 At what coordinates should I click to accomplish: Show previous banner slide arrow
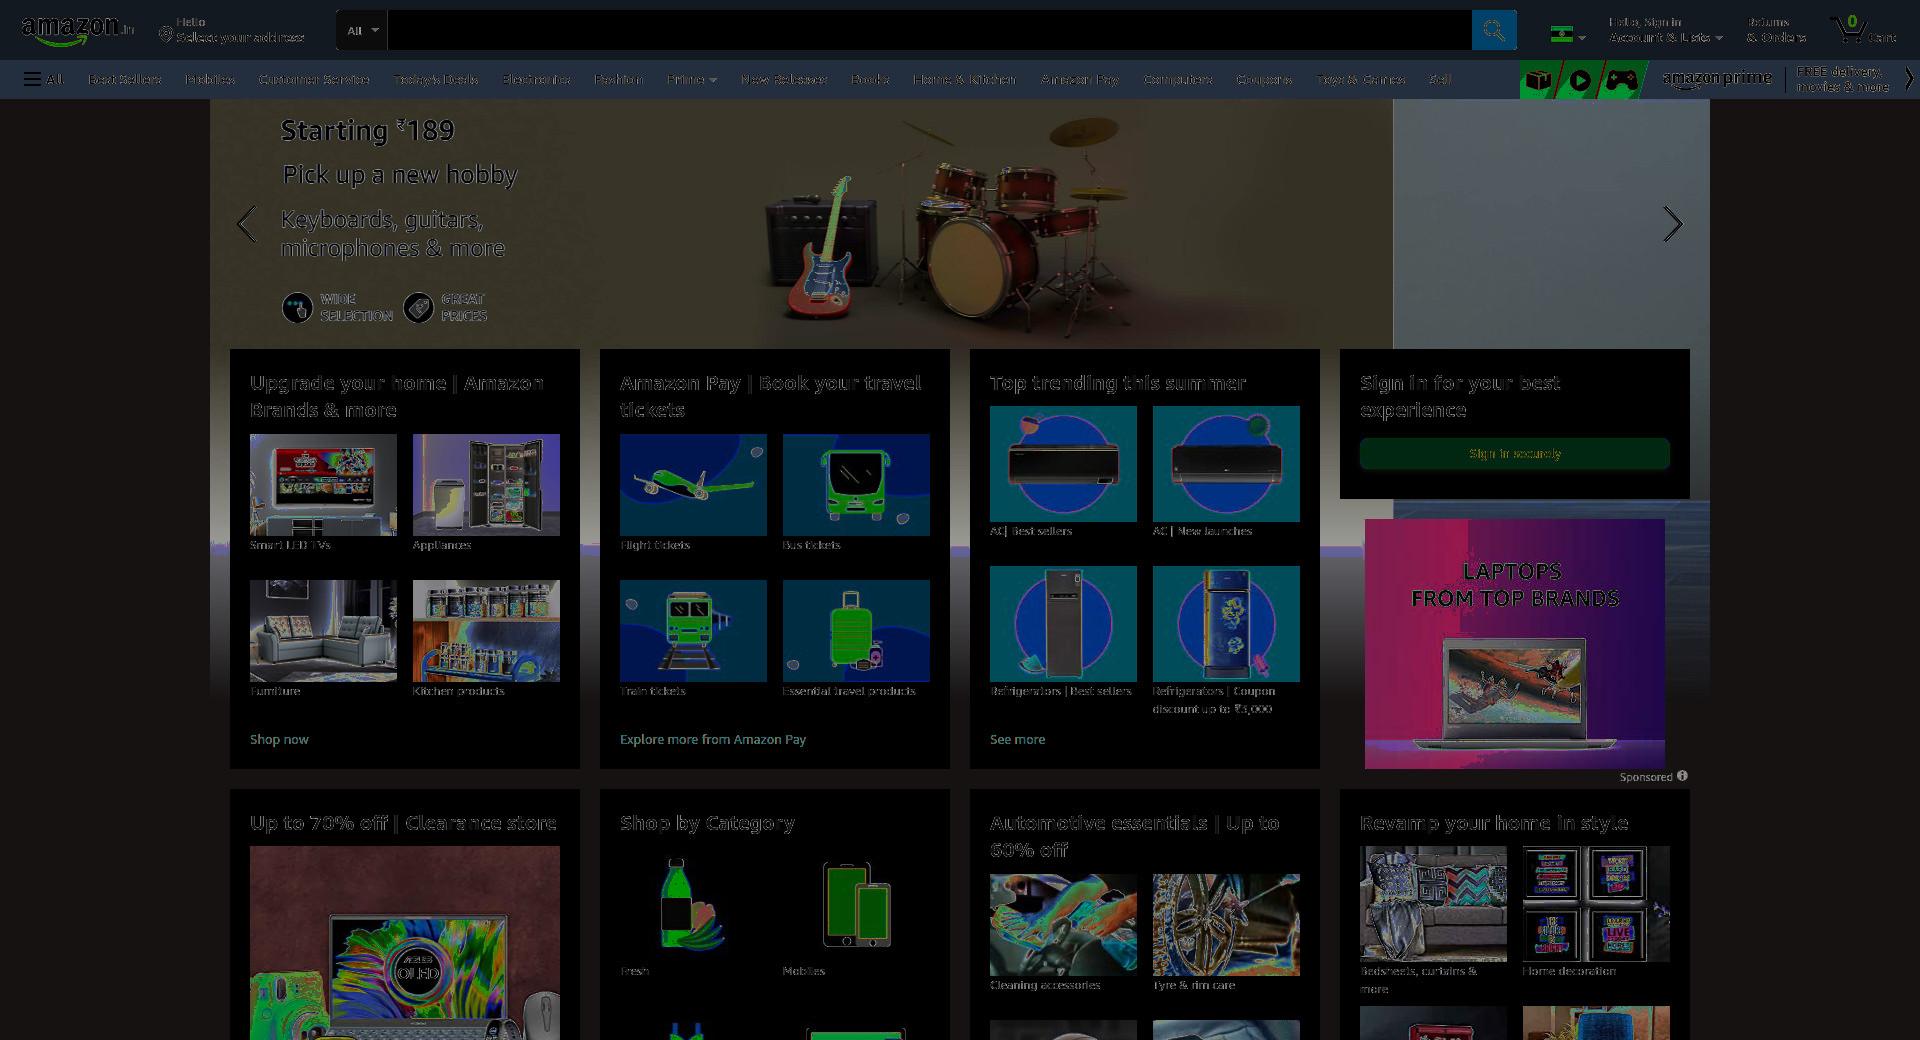pyautogui.click(x=246, y=224)
